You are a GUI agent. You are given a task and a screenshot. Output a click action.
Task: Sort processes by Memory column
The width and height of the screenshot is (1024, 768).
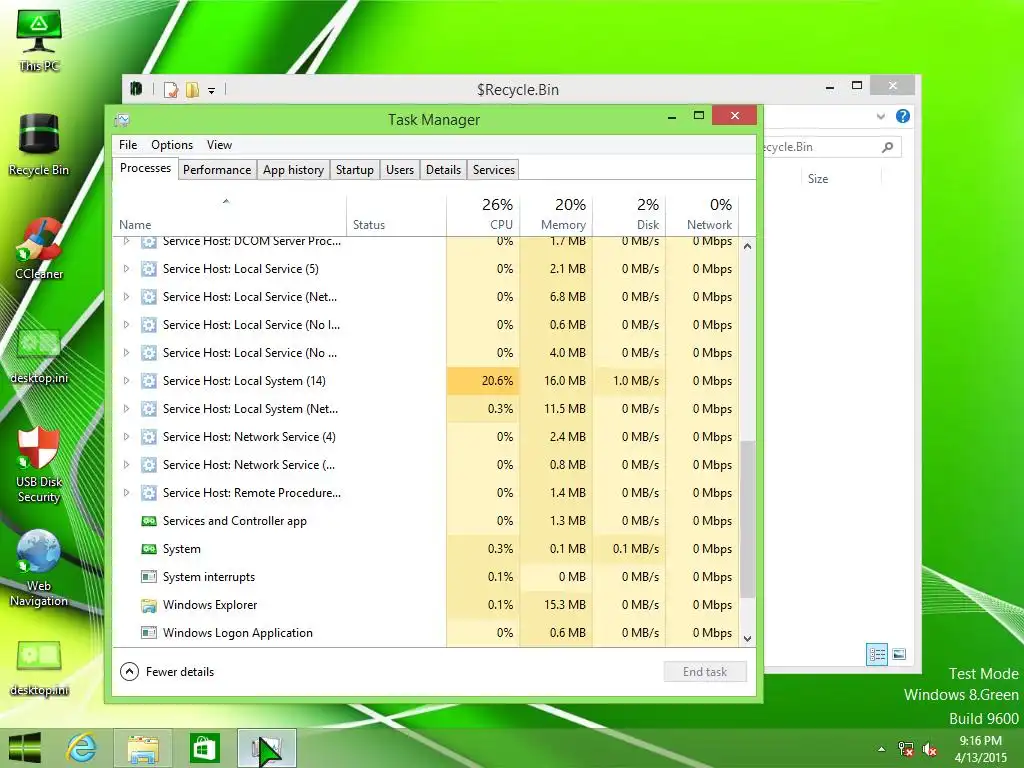pos(556,215)
